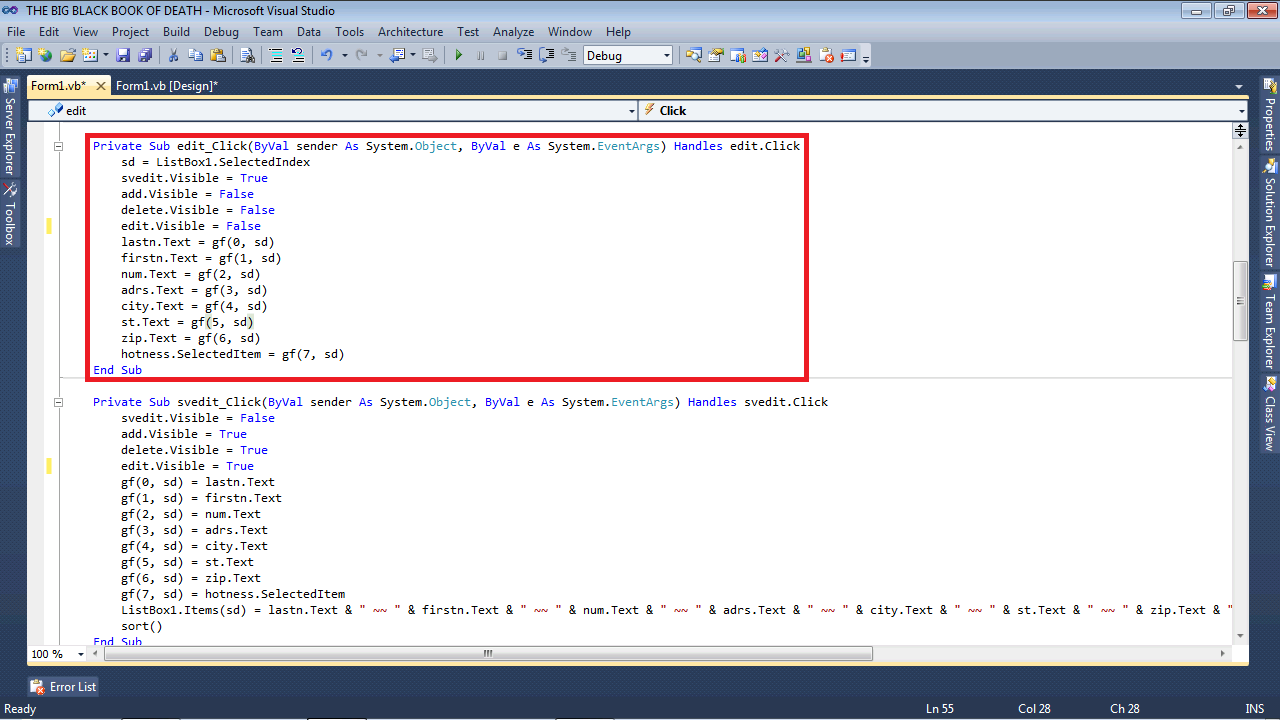Open the Navigate Backward dropdown arrow
This screenshot has height=720, width=1280.
point(413,55)
